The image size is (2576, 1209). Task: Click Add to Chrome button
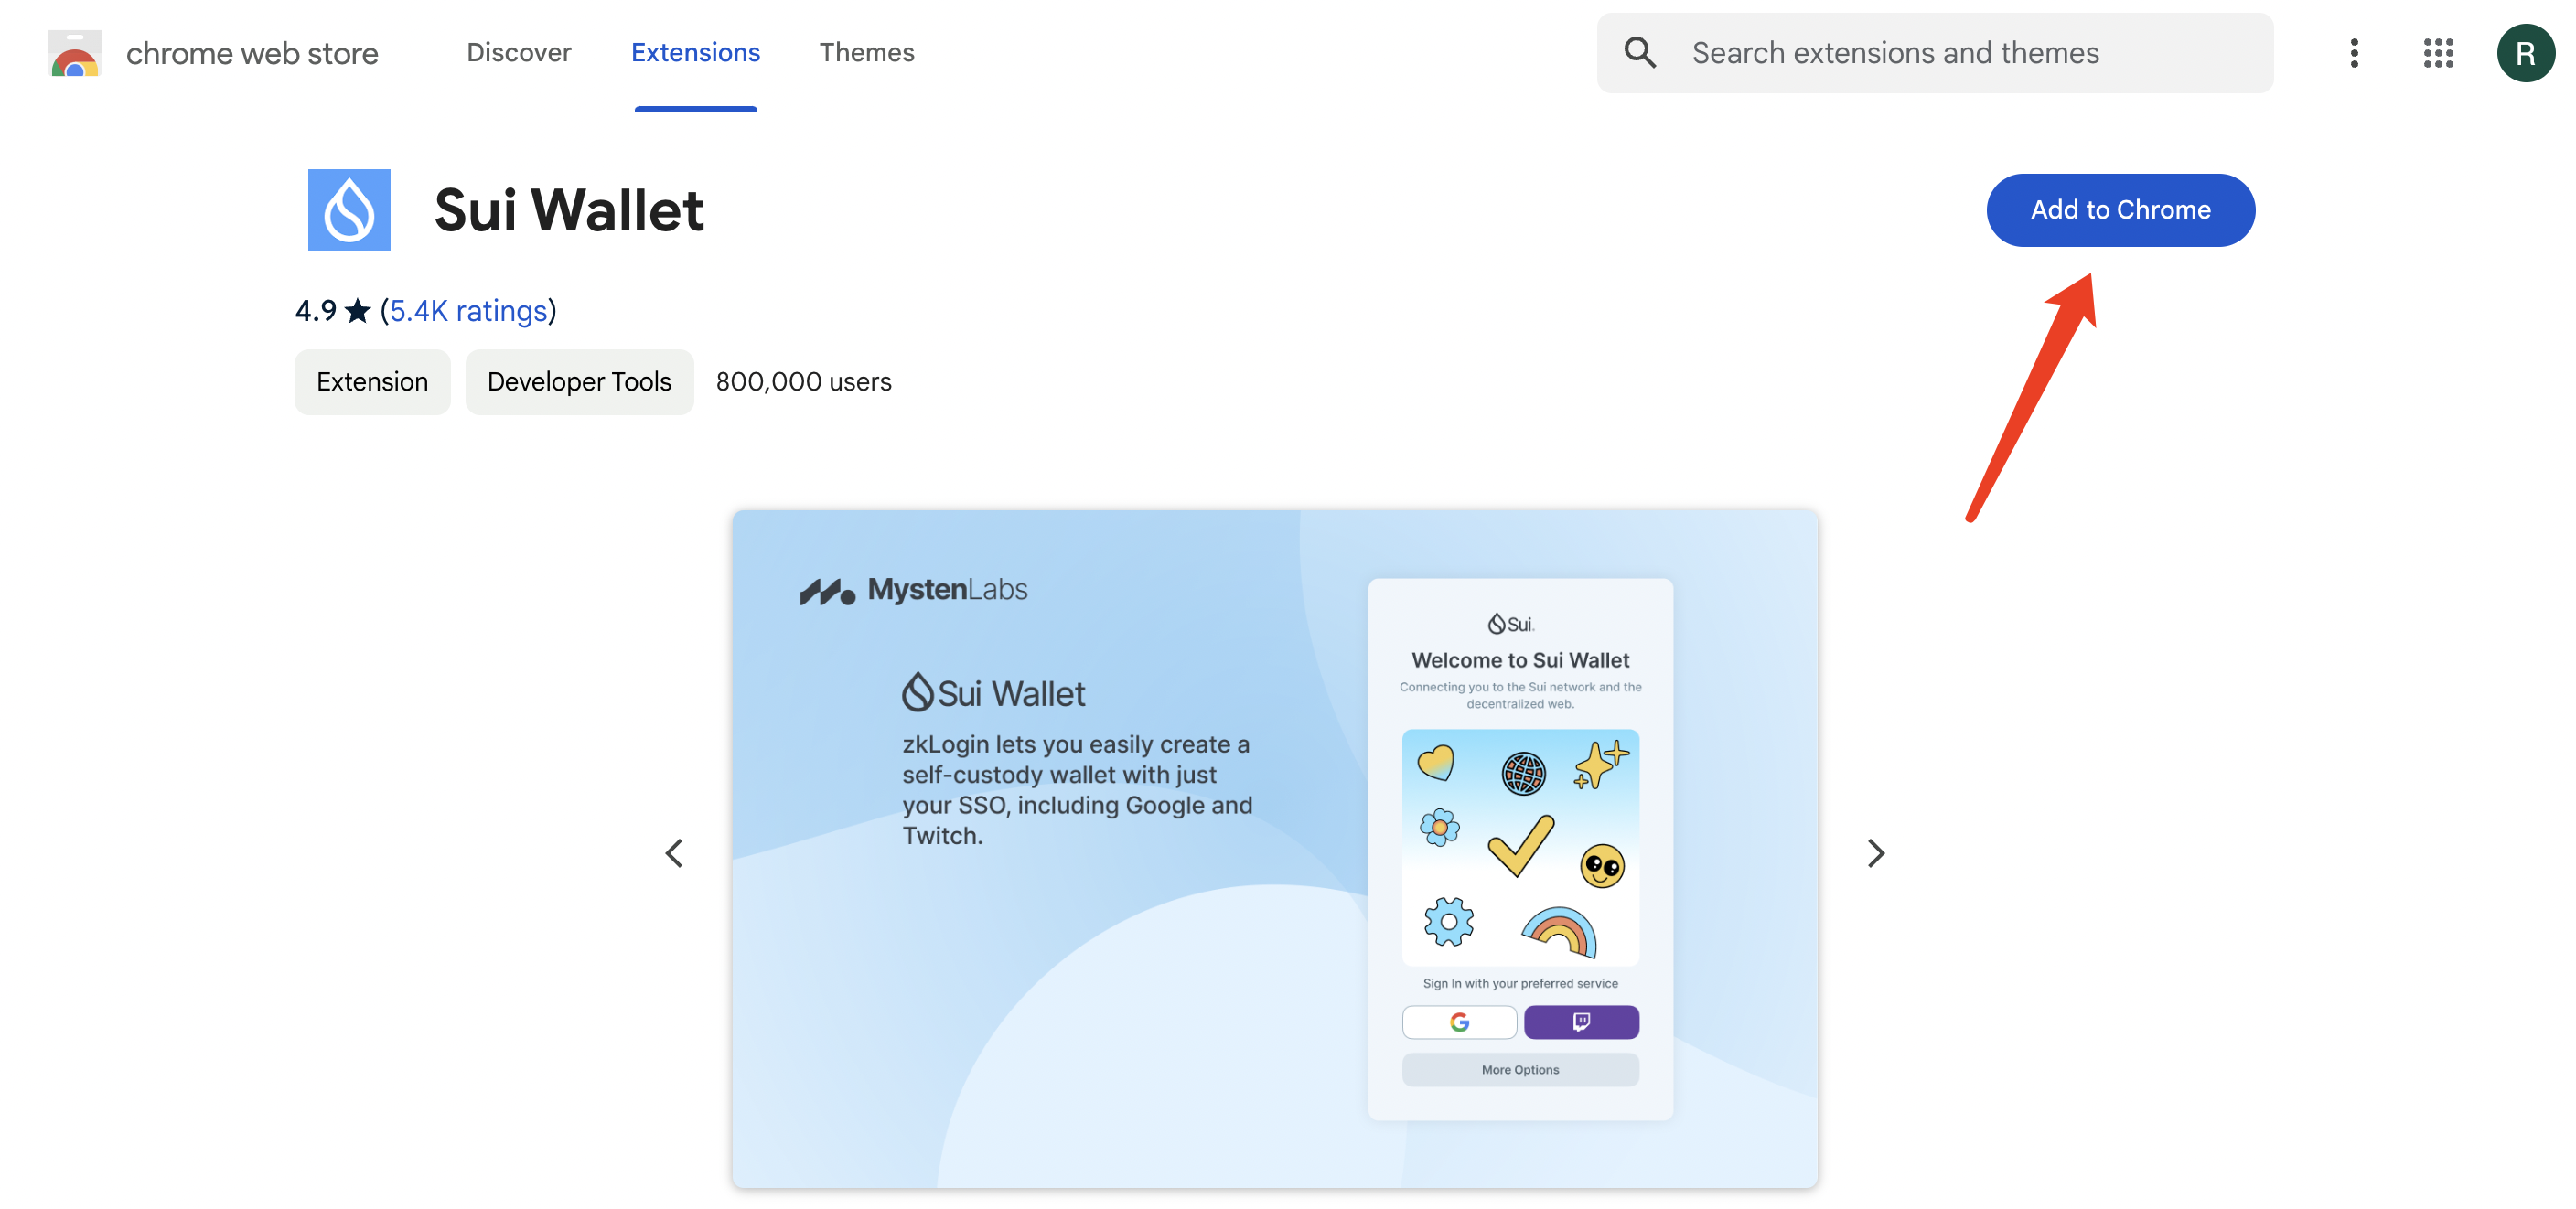[2121, 209]
